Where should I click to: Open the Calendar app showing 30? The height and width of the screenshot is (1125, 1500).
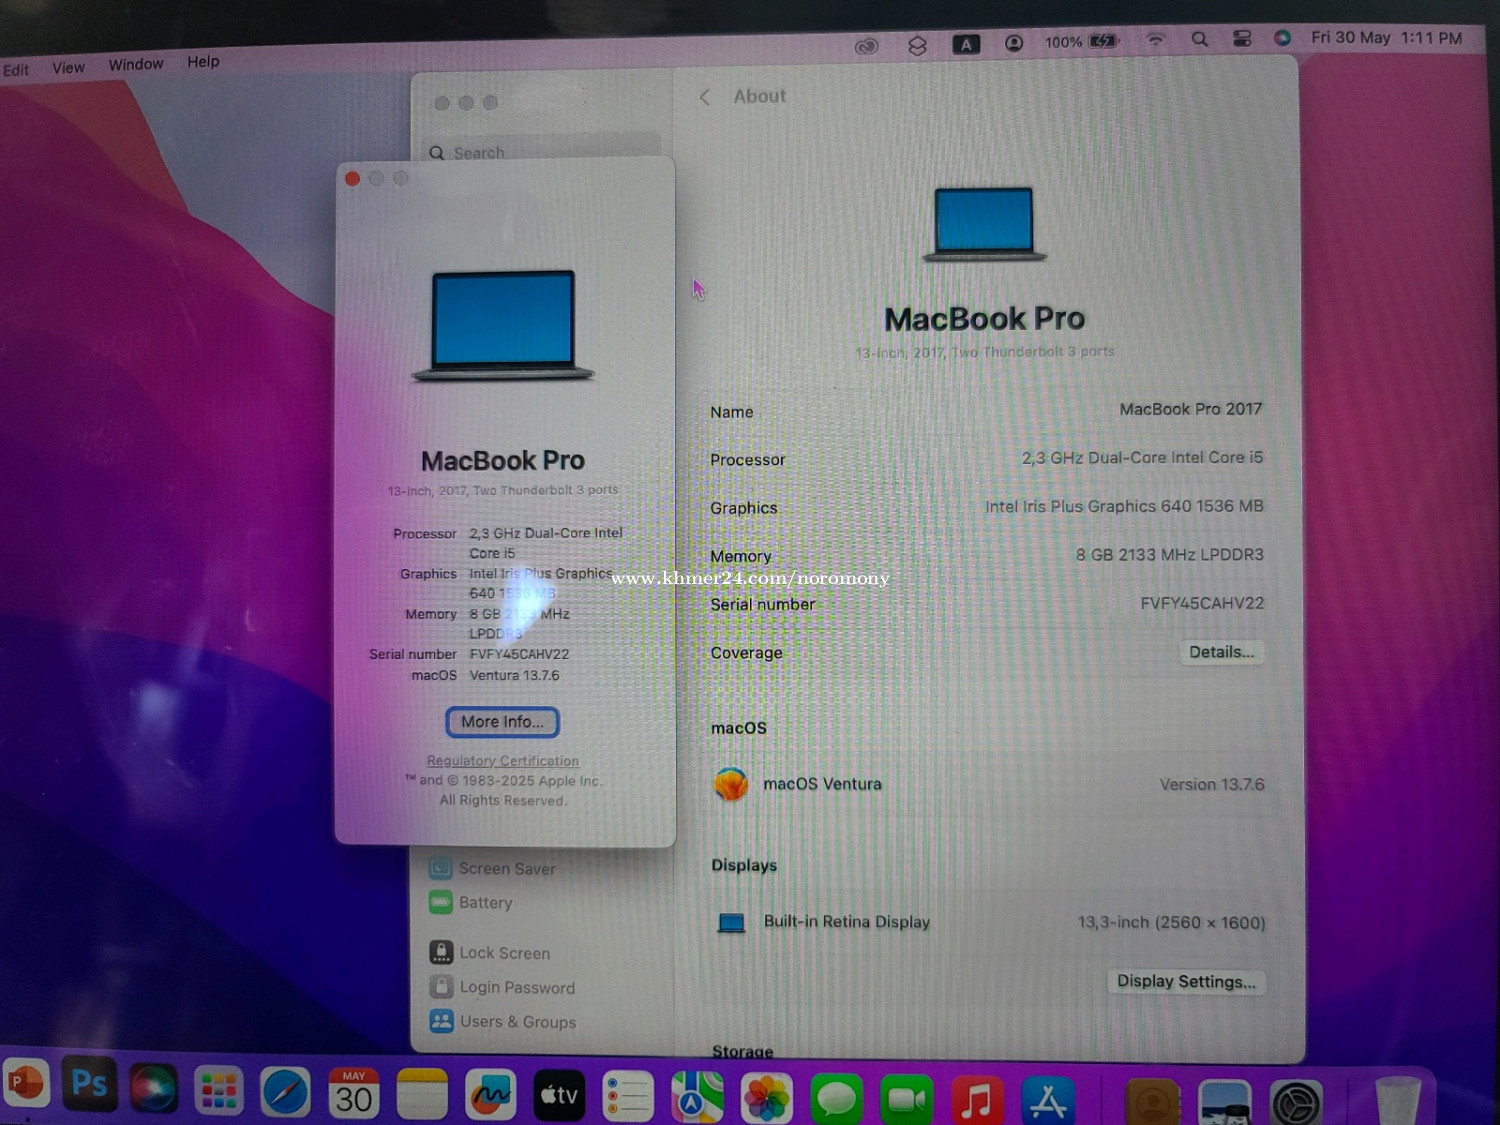[353, 1093]
